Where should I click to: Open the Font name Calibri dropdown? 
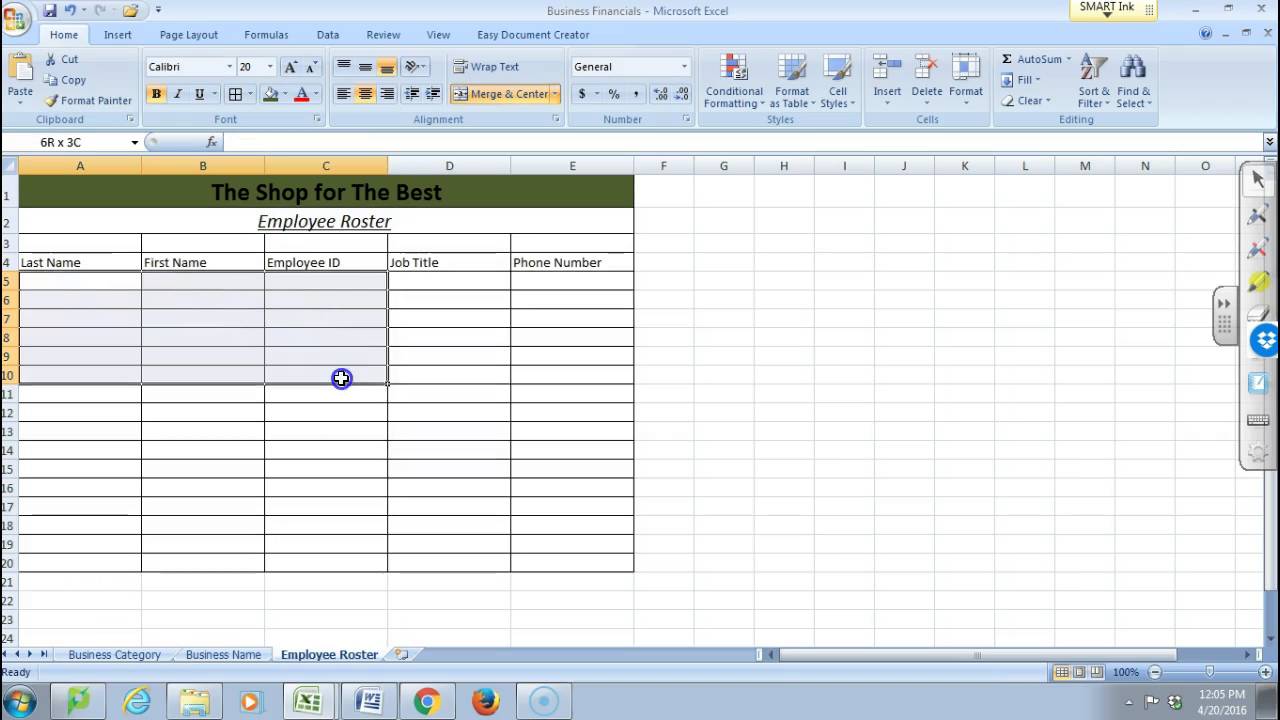(229, 67)
